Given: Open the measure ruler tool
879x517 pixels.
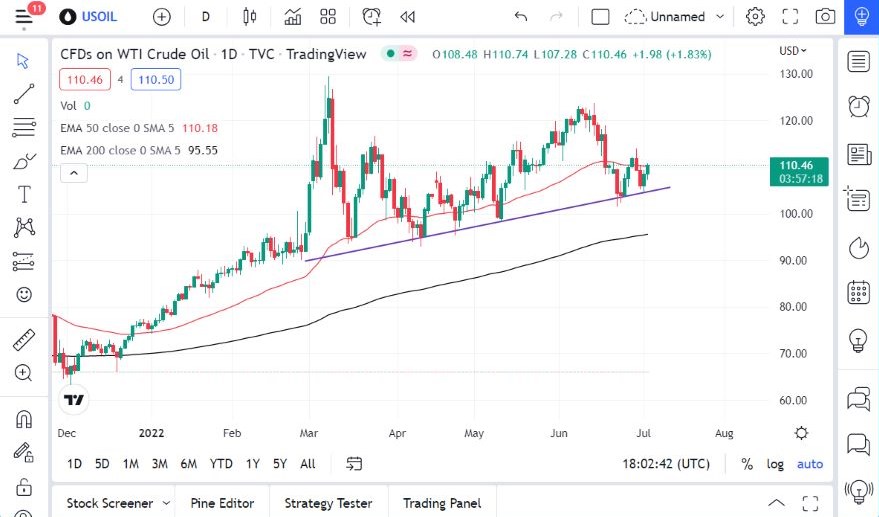Looking at the screenshot, I should pos(24,340).
